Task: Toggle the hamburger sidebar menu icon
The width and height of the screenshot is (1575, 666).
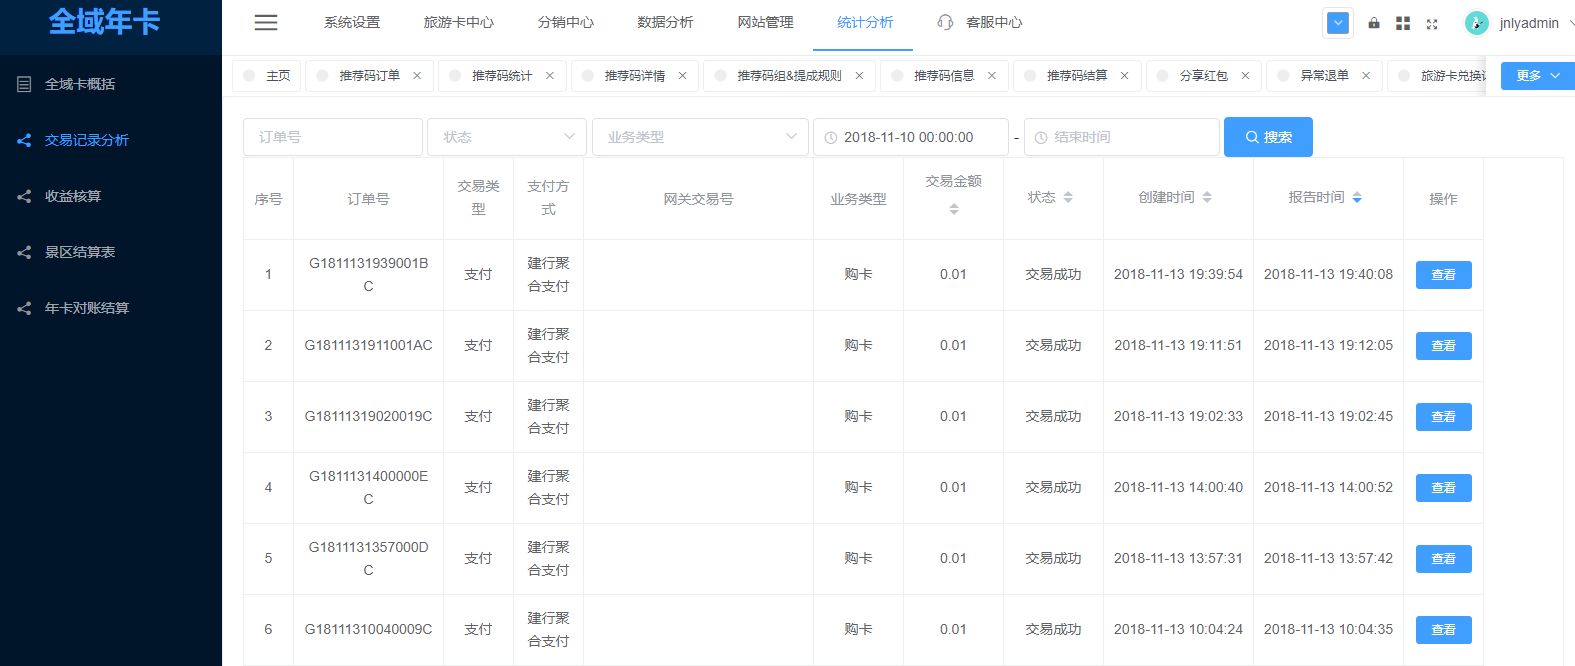Action: click(266, 23)
